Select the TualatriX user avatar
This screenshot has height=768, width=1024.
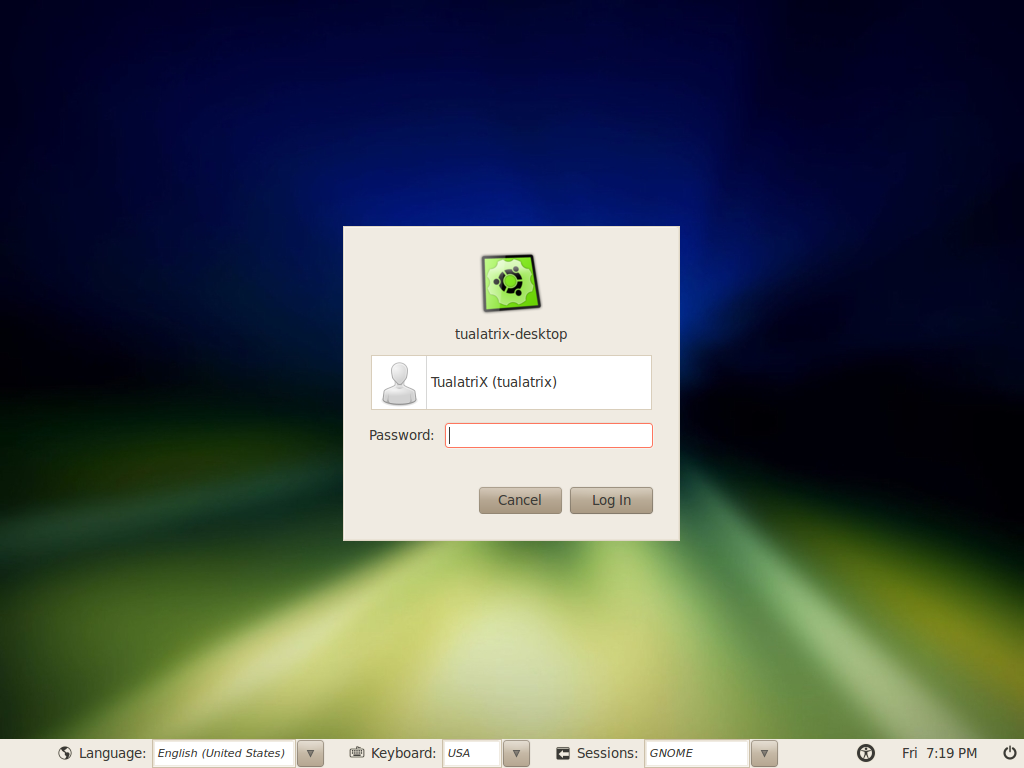[x=399, y=383]
